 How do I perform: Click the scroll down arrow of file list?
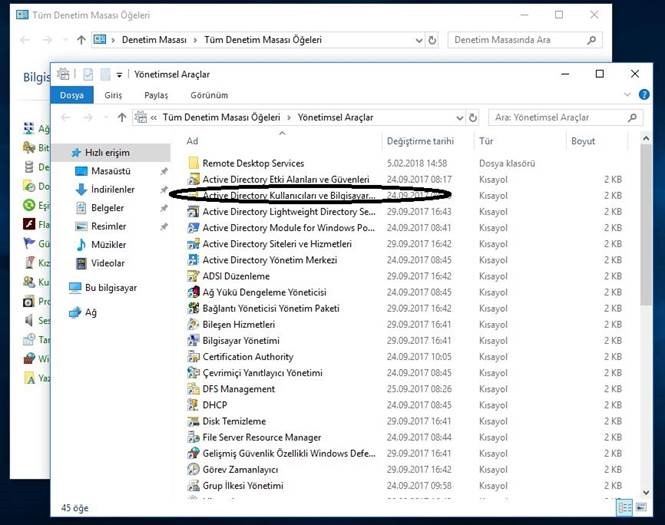point(646,492)
